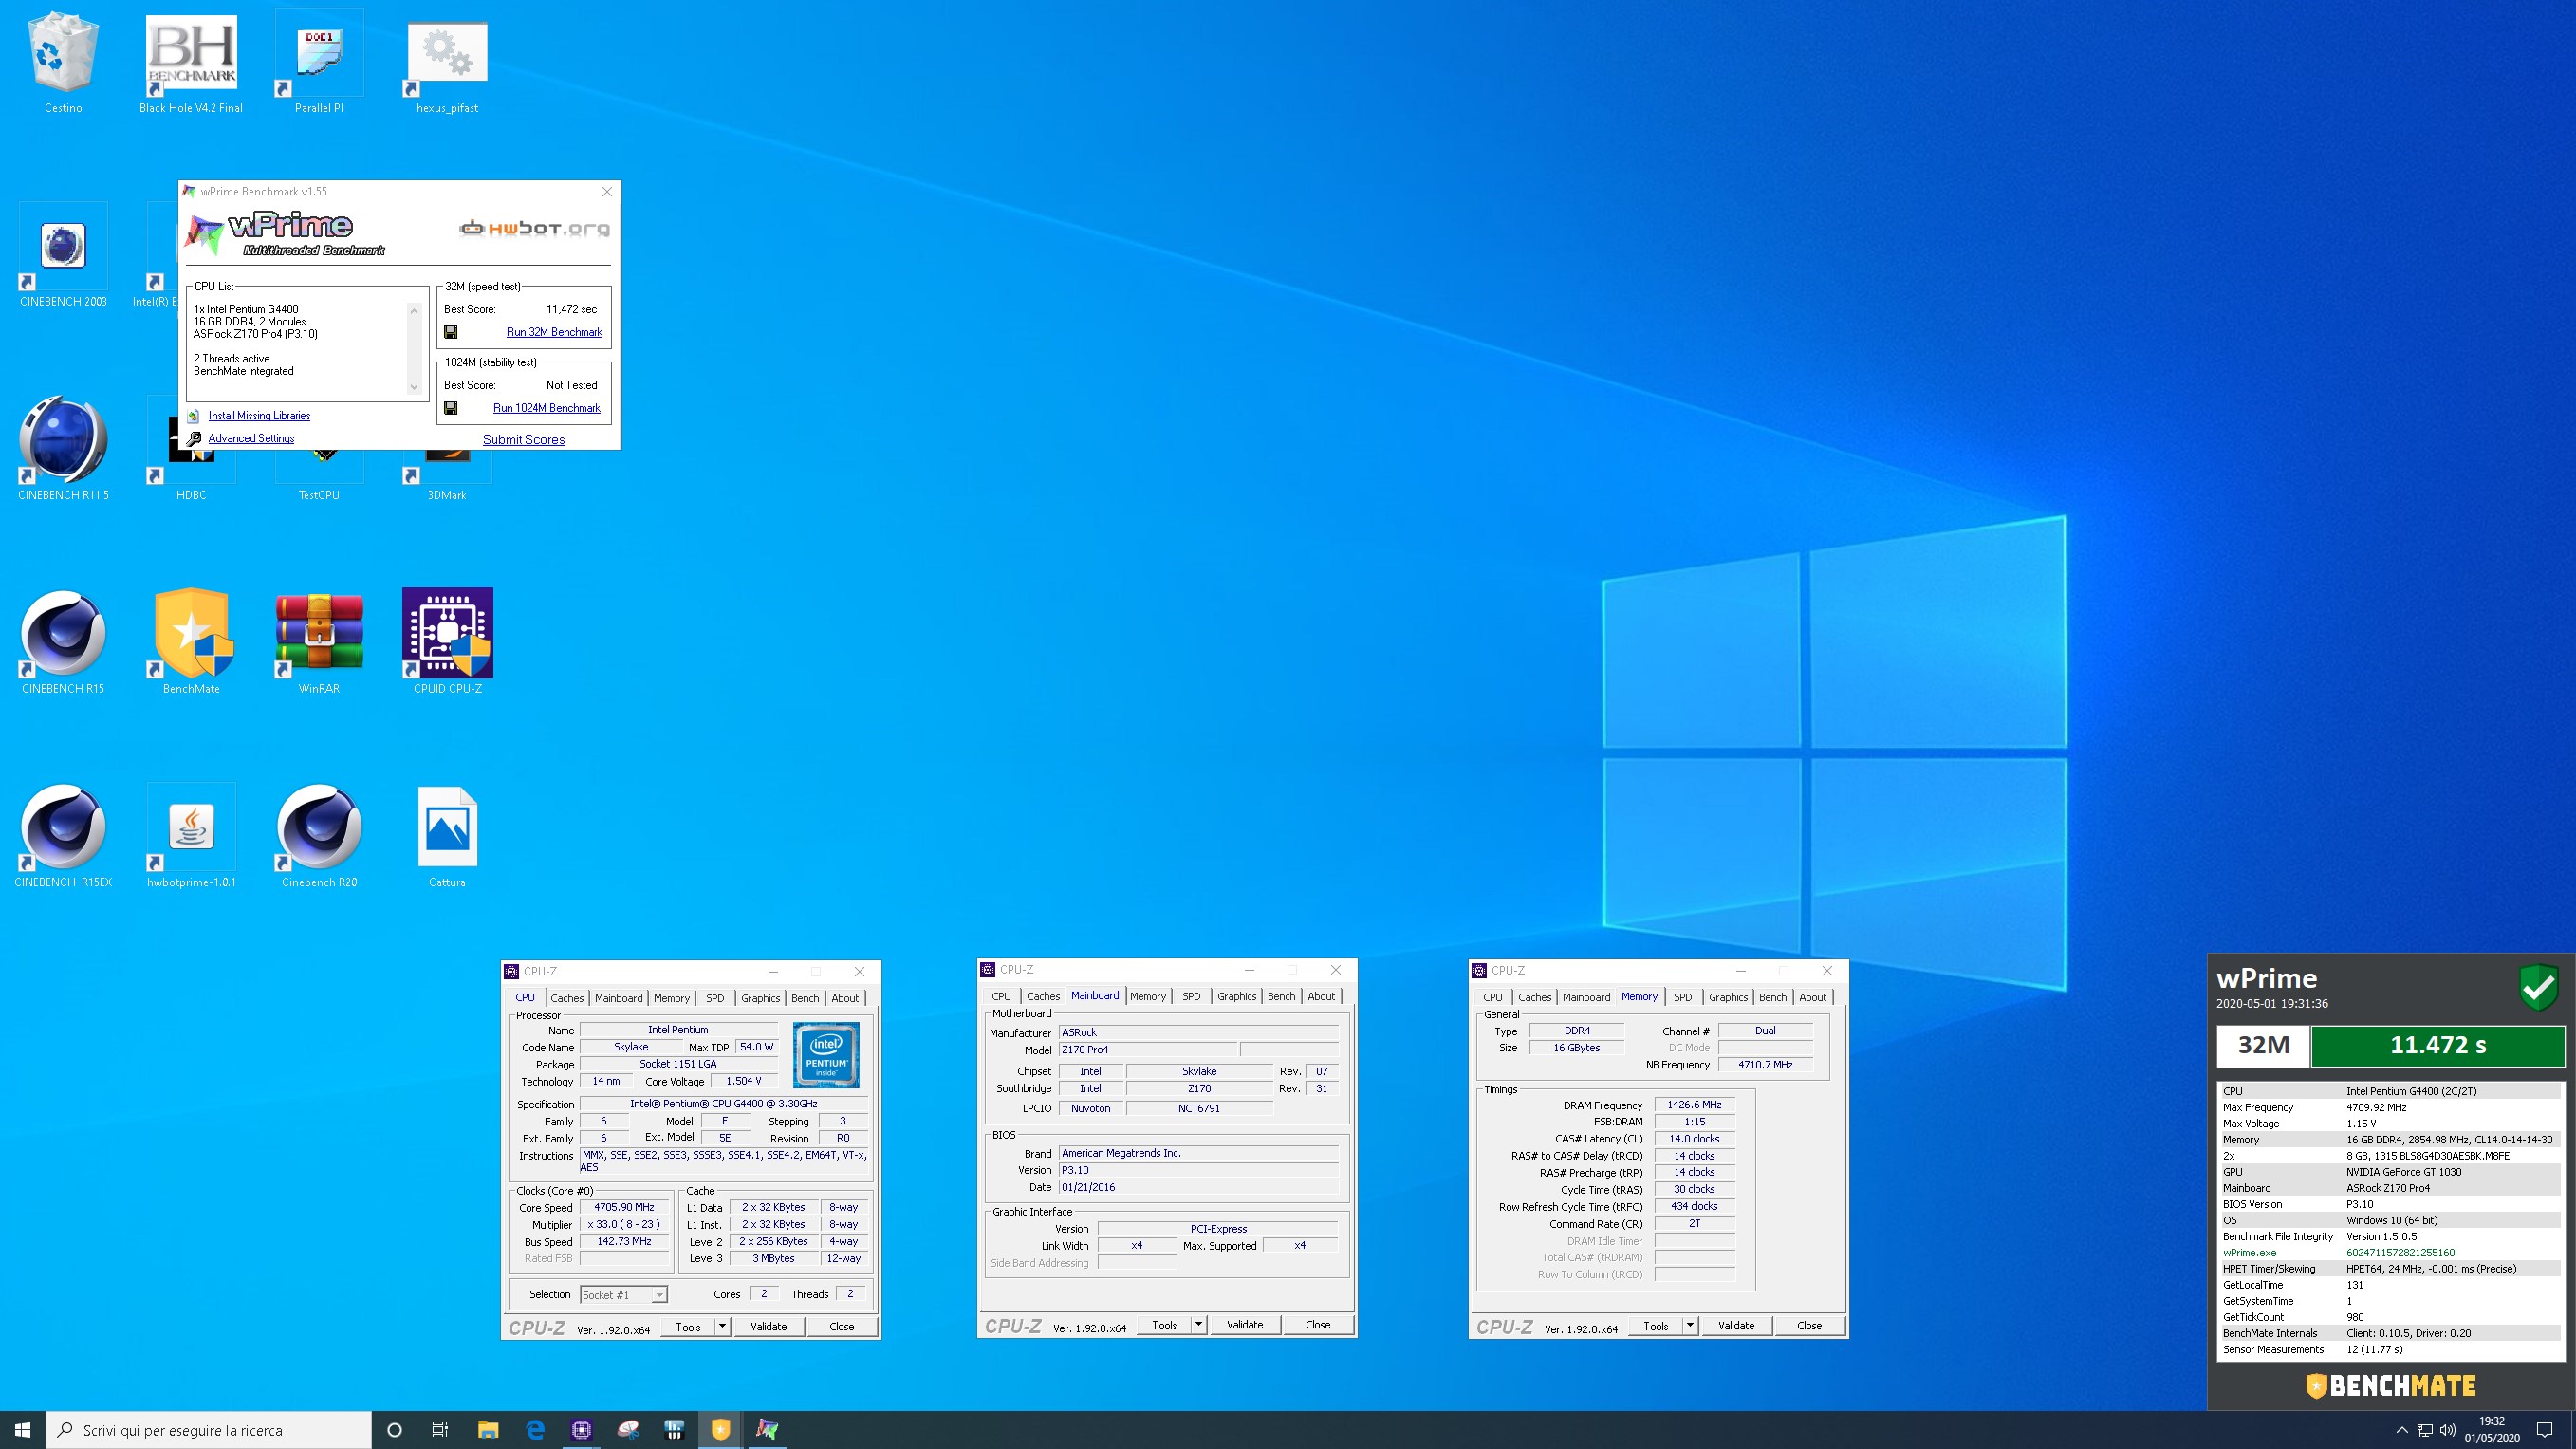This screenshot has height=1449, width=2576.
Task: Launch the Parallel PI desktop shortcut
Action: pyautogui.click(x=319, y=62)
